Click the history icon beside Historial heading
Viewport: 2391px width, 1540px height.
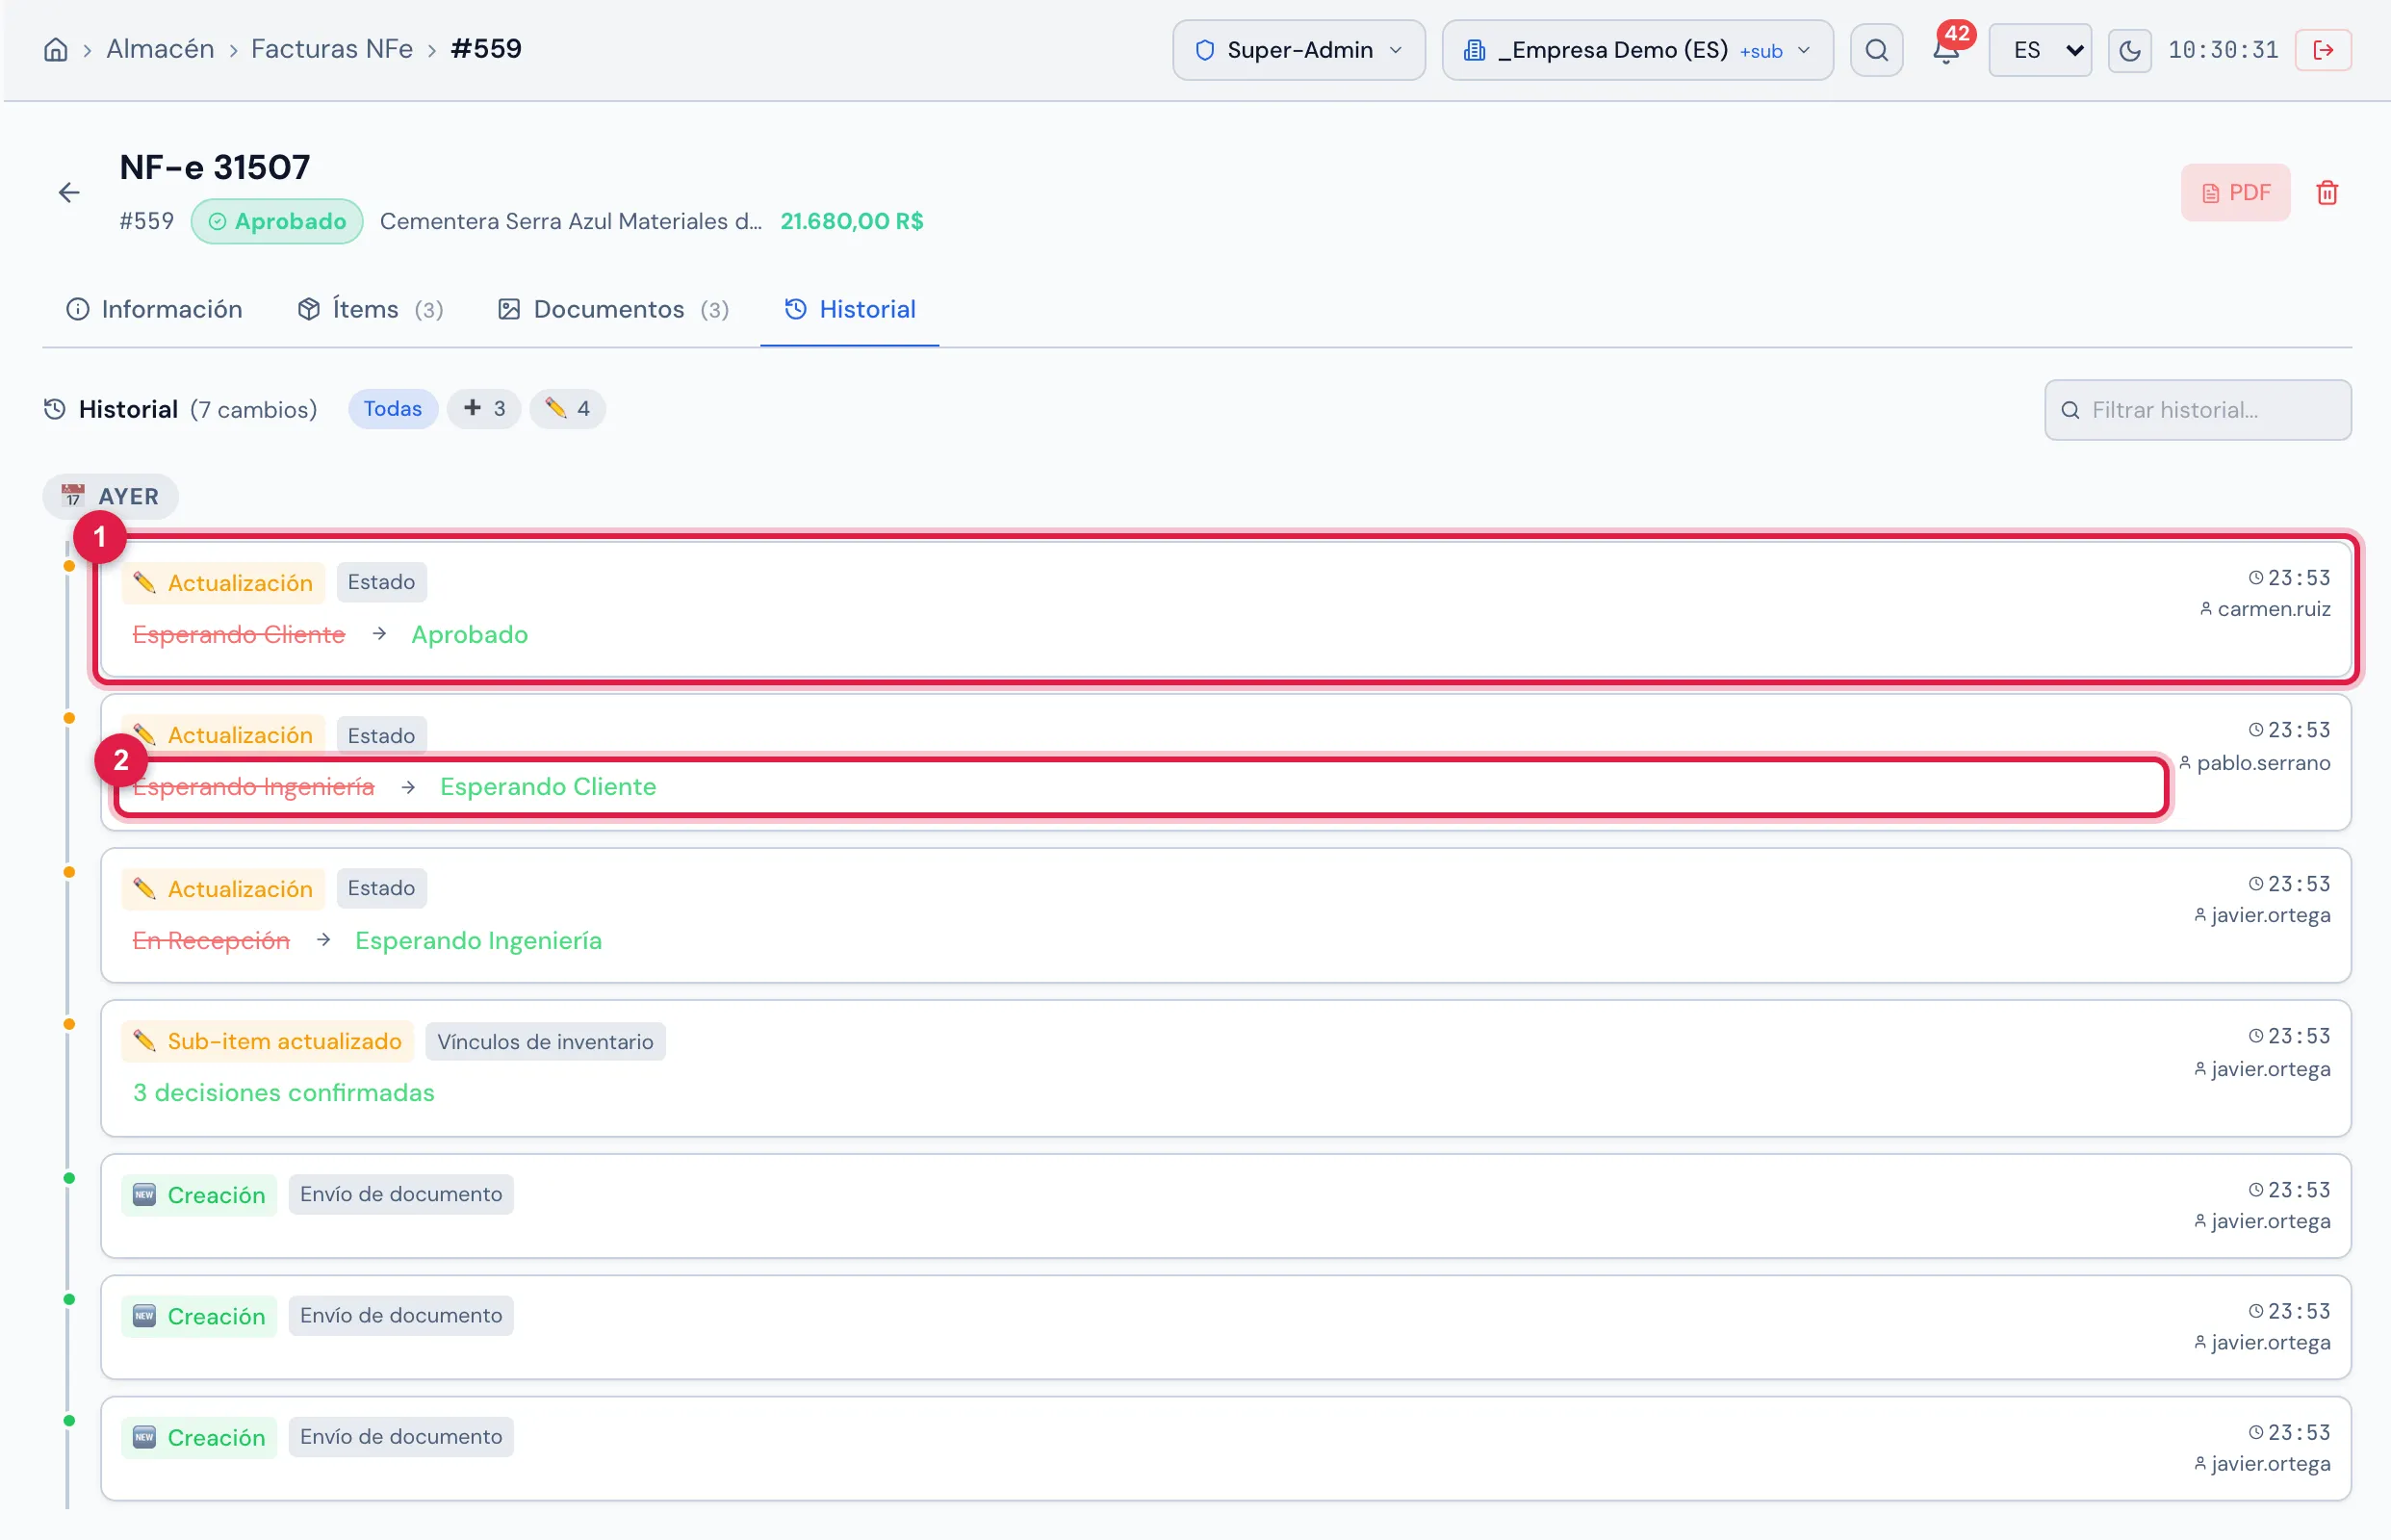pyautogui.click(x=55, y=409)
